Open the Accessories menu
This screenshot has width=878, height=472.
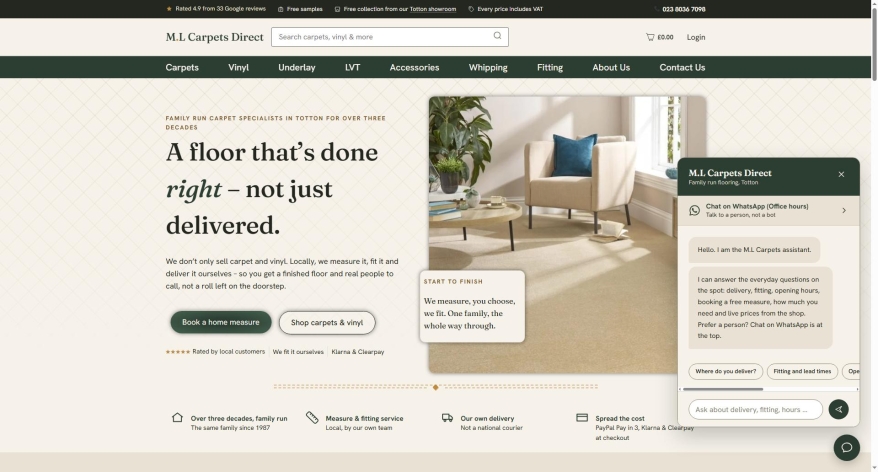click(414, 67)
